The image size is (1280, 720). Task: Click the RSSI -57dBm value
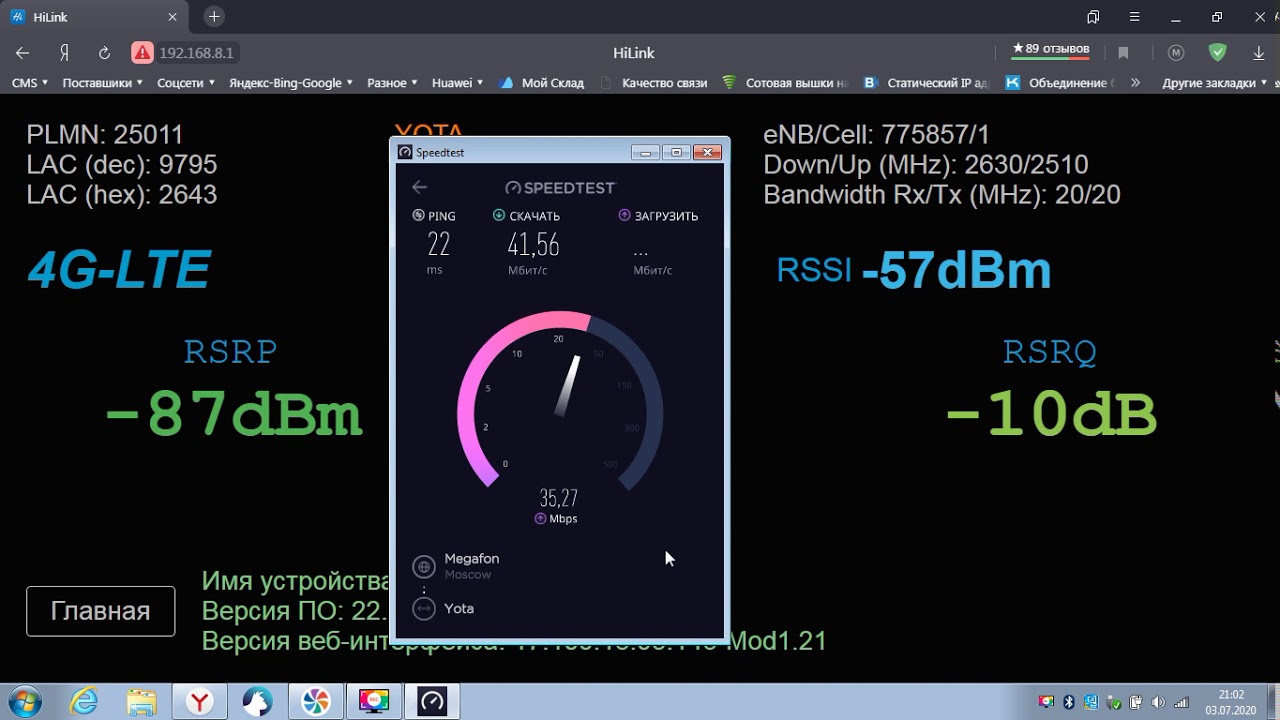tap(914, 271)
